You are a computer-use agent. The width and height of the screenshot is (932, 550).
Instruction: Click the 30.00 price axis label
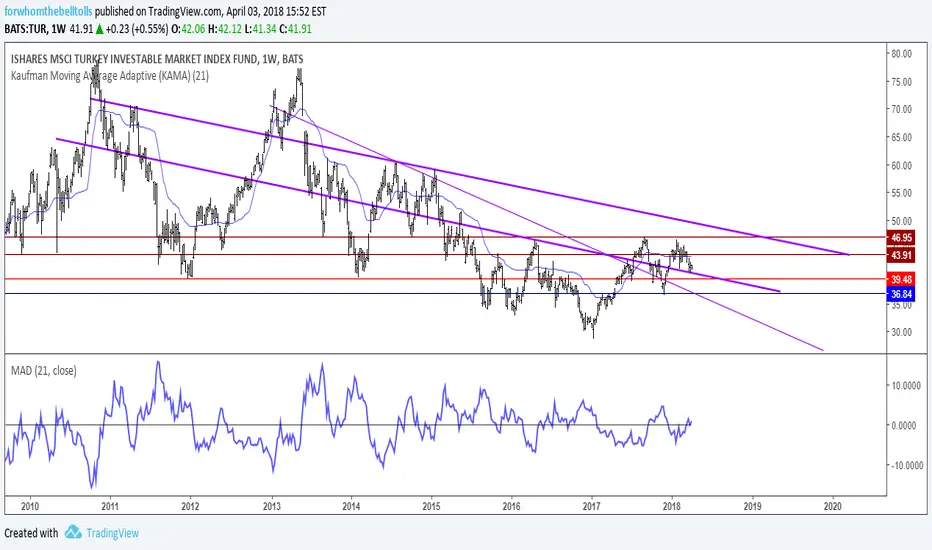click(901, 332)
